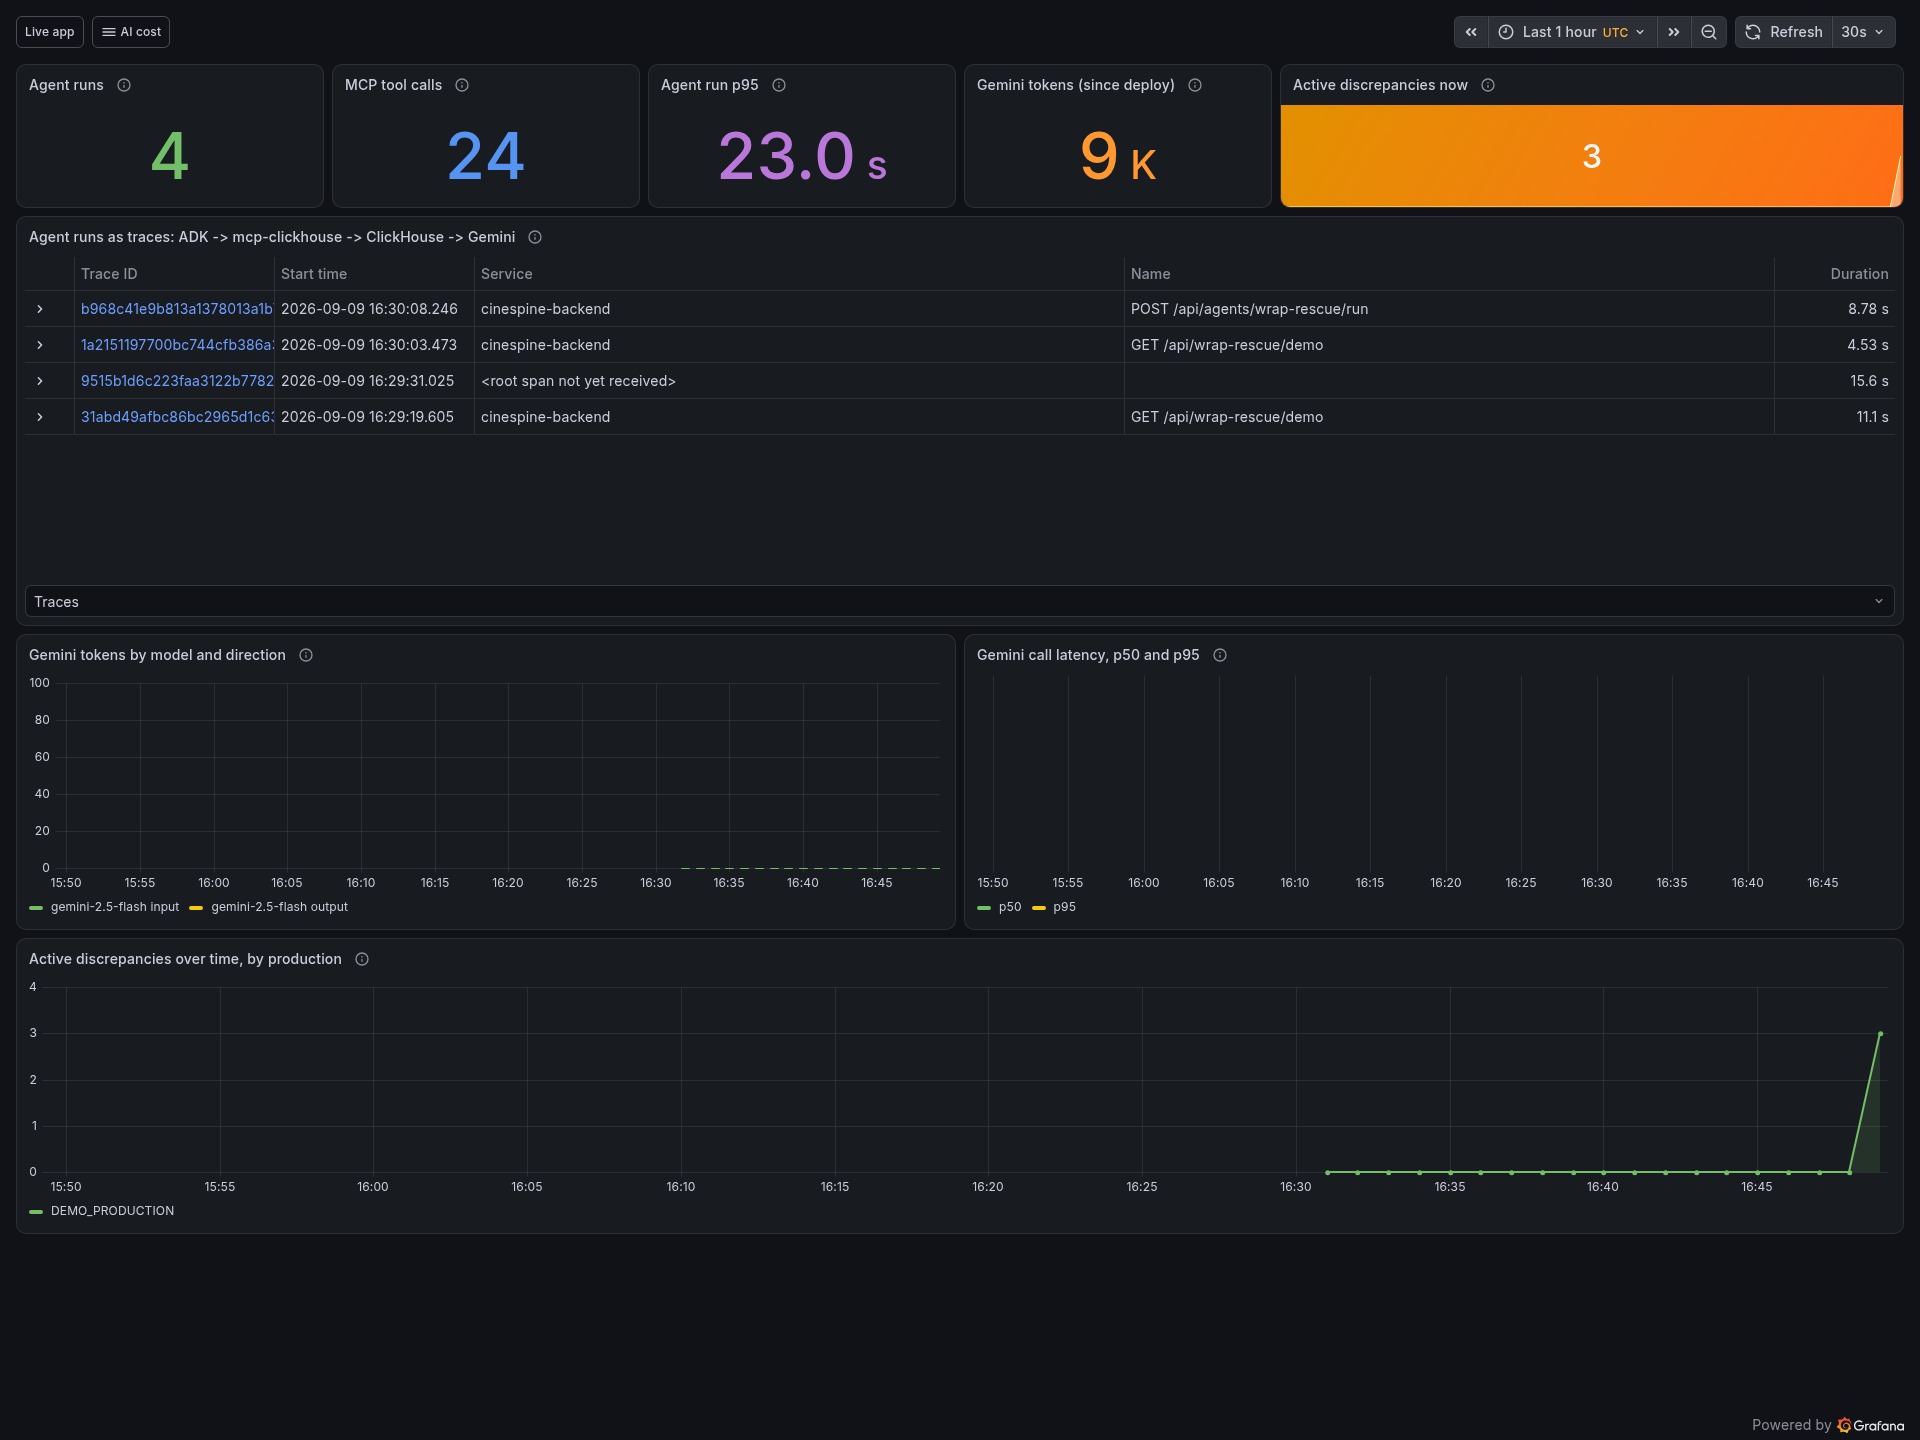Click the MCP tool calls panel title

(393, 85)
